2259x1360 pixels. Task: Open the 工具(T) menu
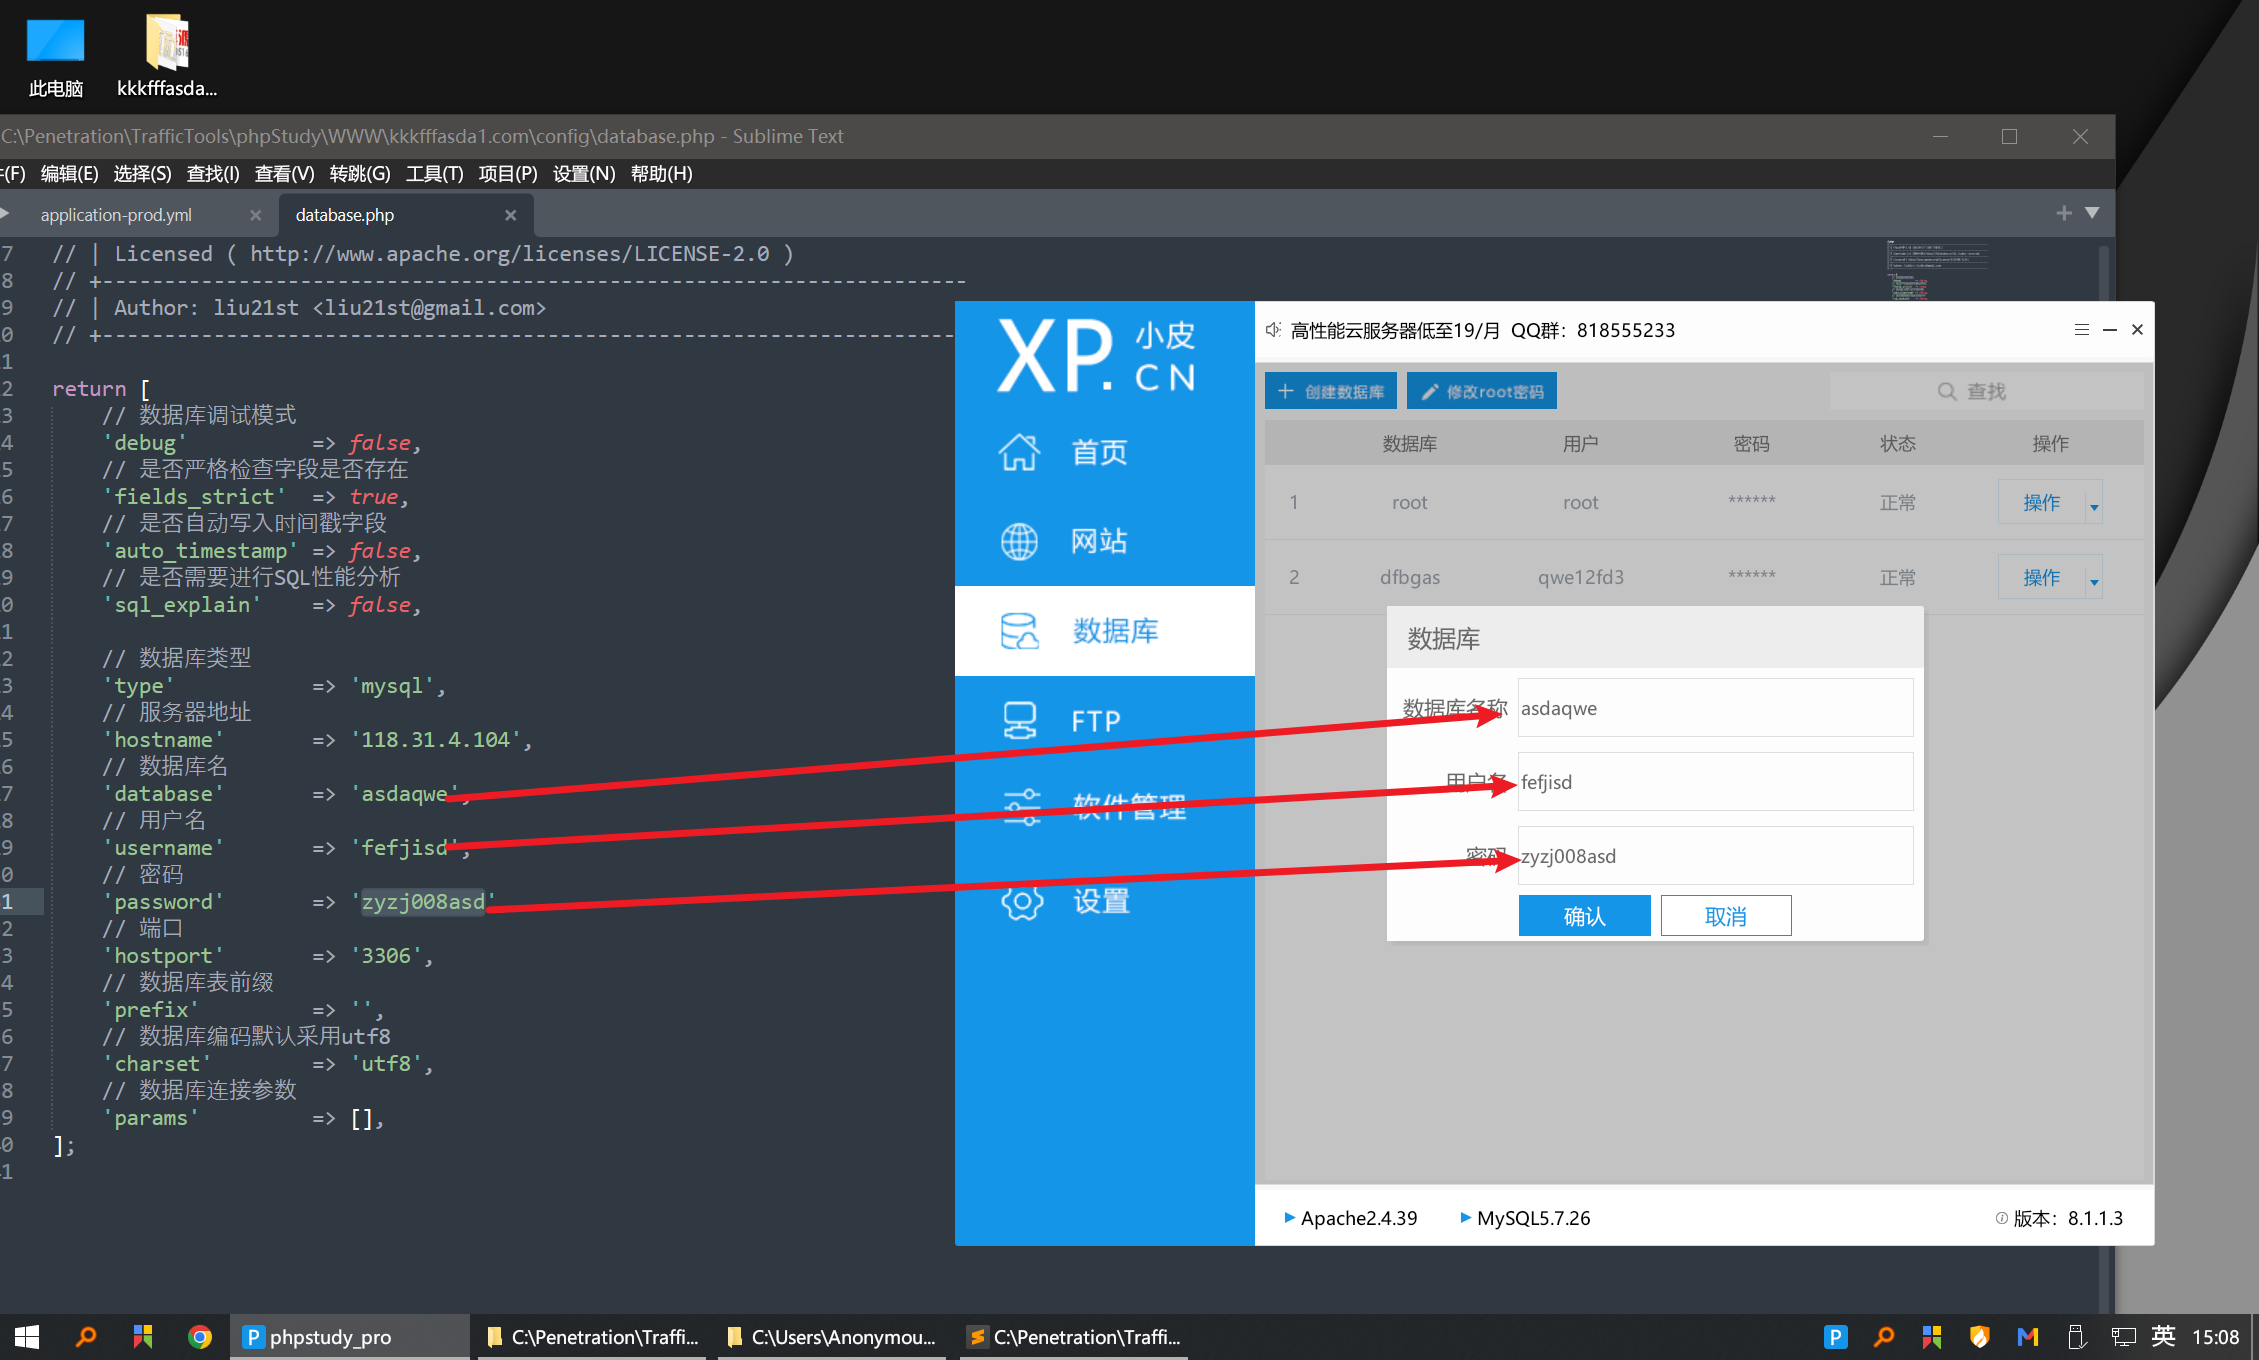434,174
